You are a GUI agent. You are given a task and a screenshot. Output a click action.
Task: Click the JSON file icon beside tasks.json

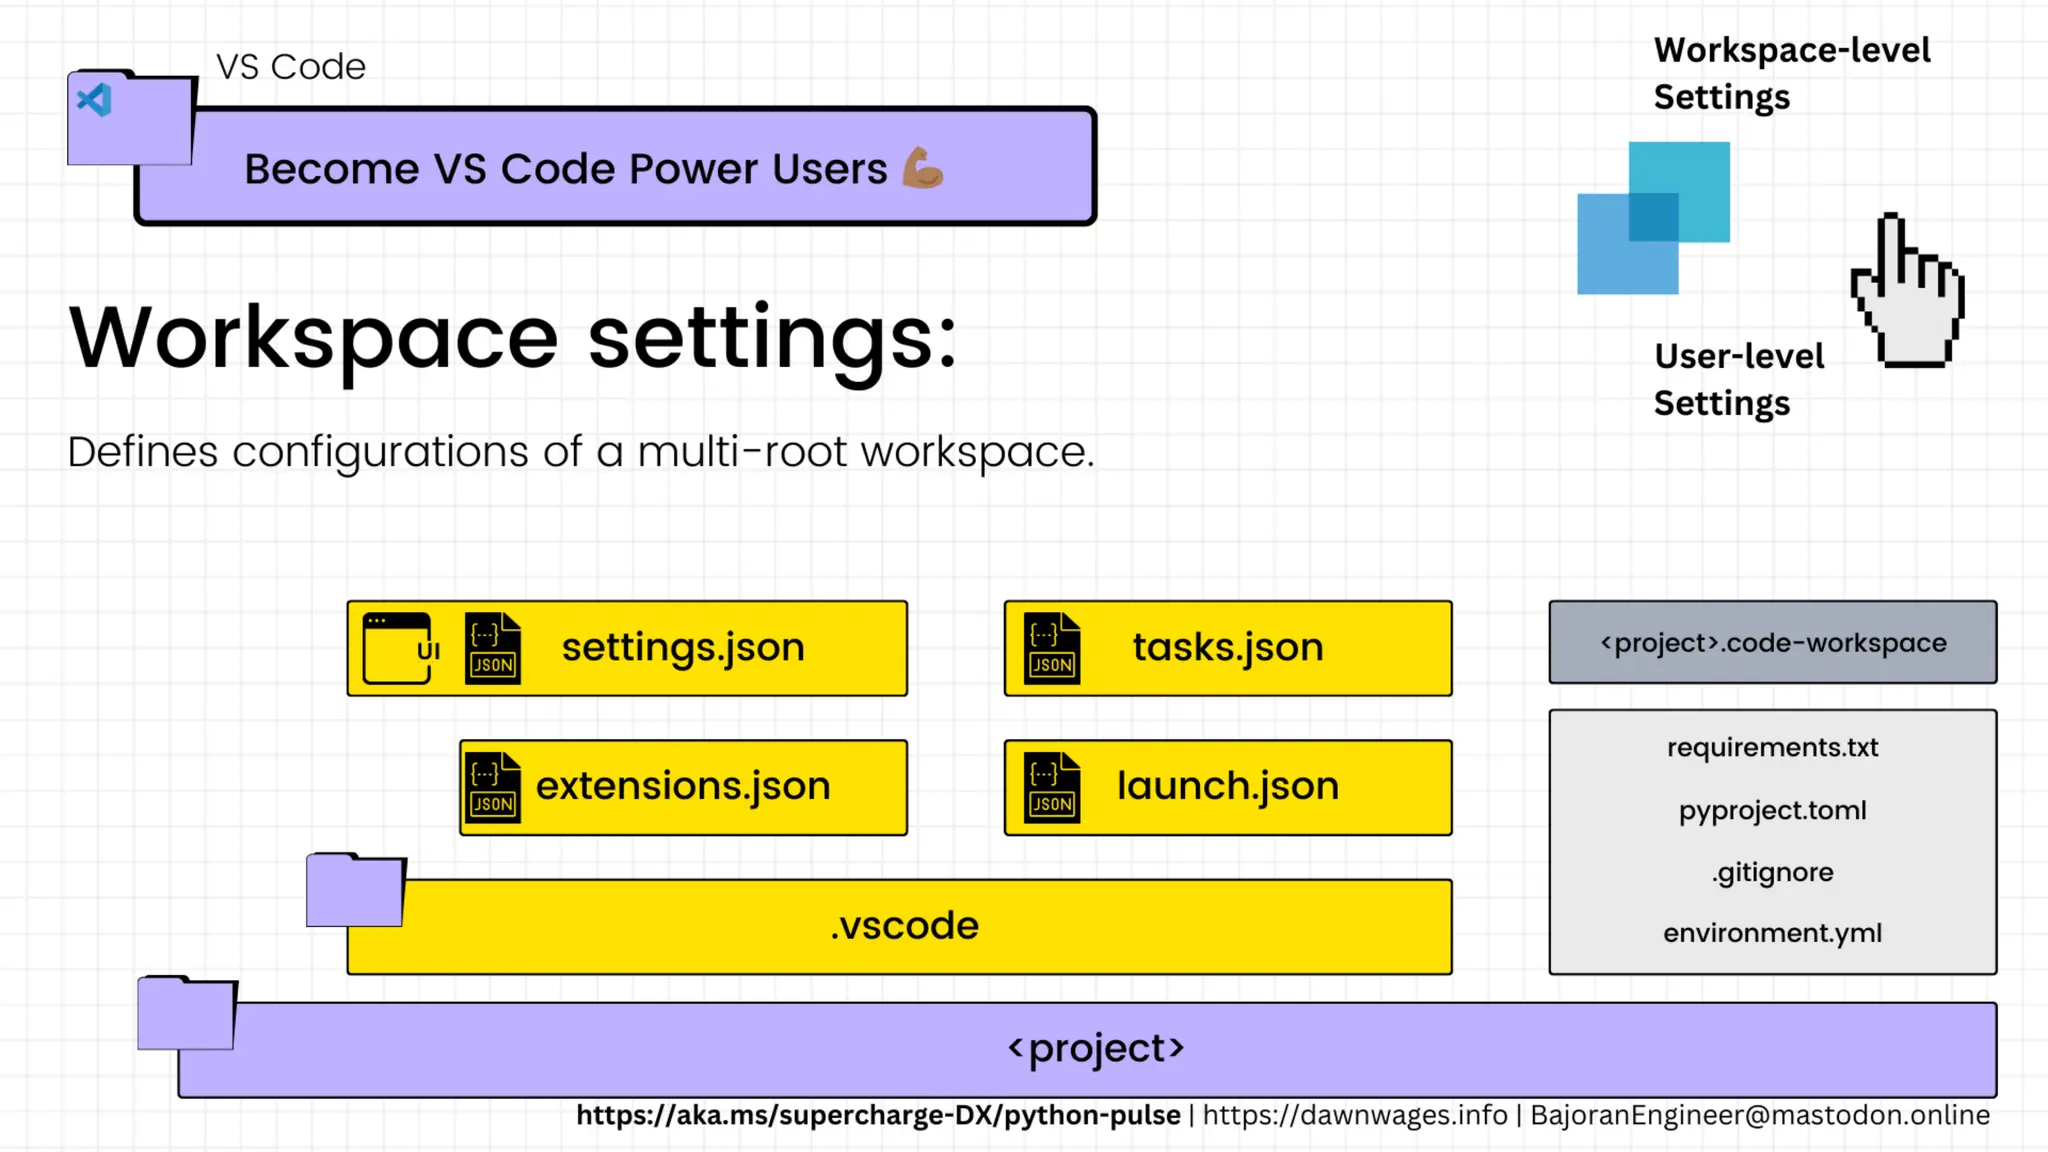[x=1052, y=649]
